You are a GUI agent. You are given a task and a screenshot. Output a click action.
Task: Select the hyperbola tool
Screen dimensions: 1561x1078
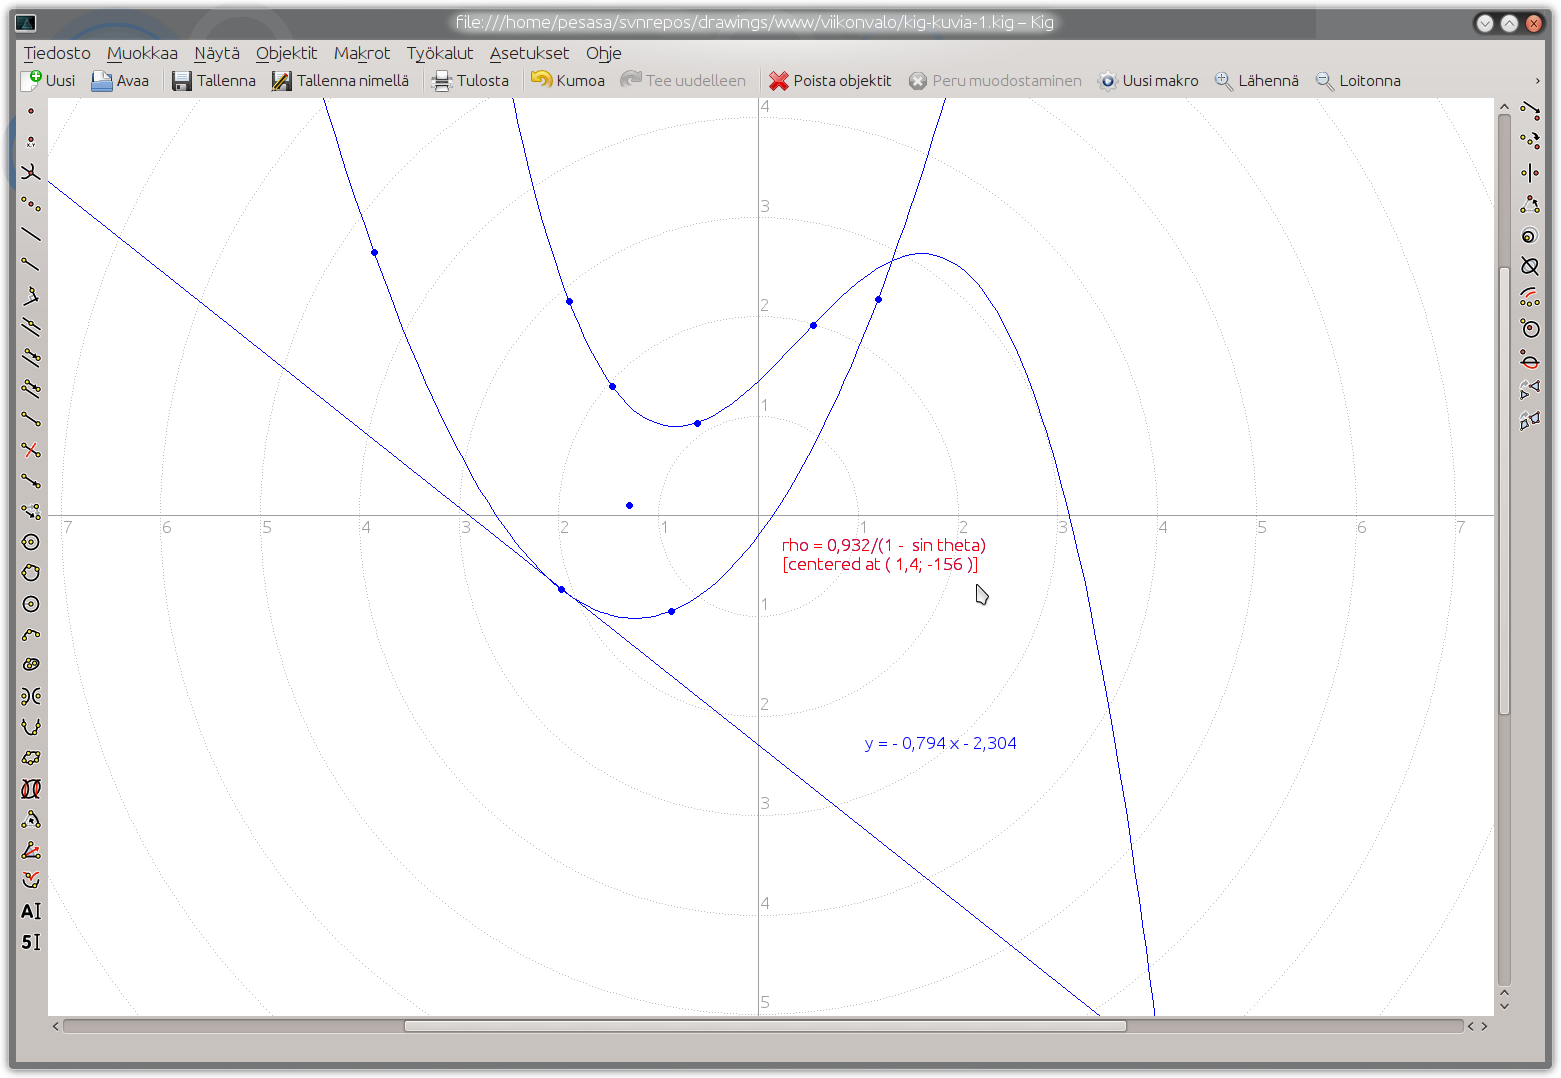(x=31, y=696)
